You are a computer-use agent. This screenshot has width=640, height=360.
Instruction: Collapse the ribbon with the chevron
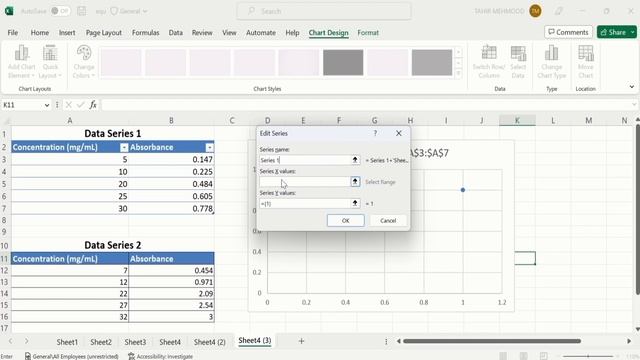(631, 87)
